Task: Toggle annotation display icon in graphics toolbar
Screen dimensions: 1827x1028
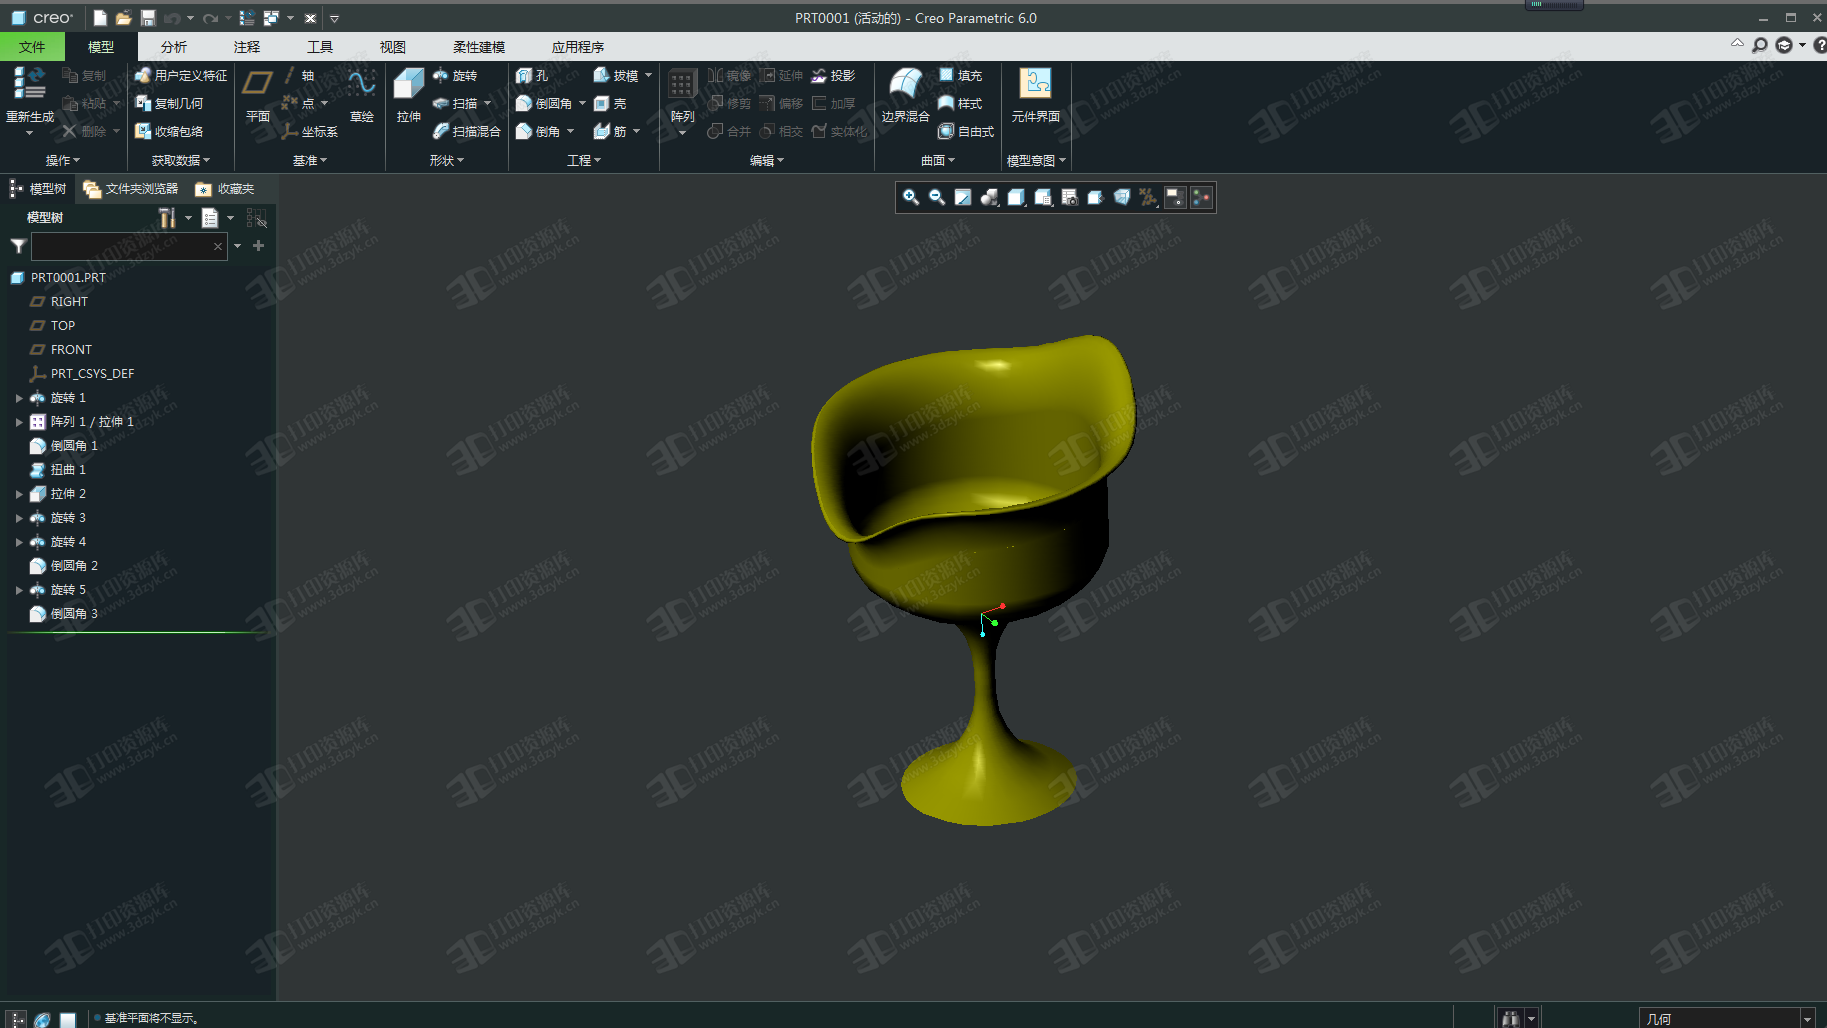Action: pyautogui.click(x=1175, y=197)
